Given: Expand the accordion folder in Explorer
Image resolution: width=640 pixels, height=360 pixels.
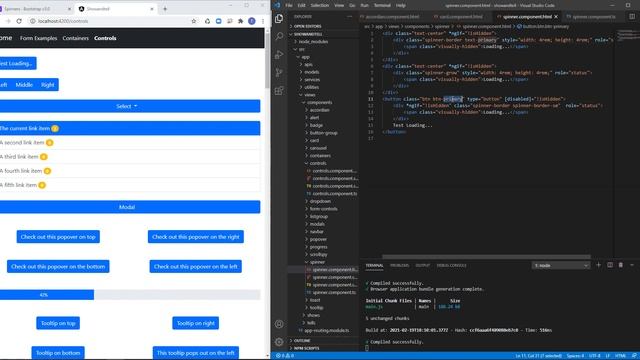Looking at the screenshot, I should tap(319, 110).
